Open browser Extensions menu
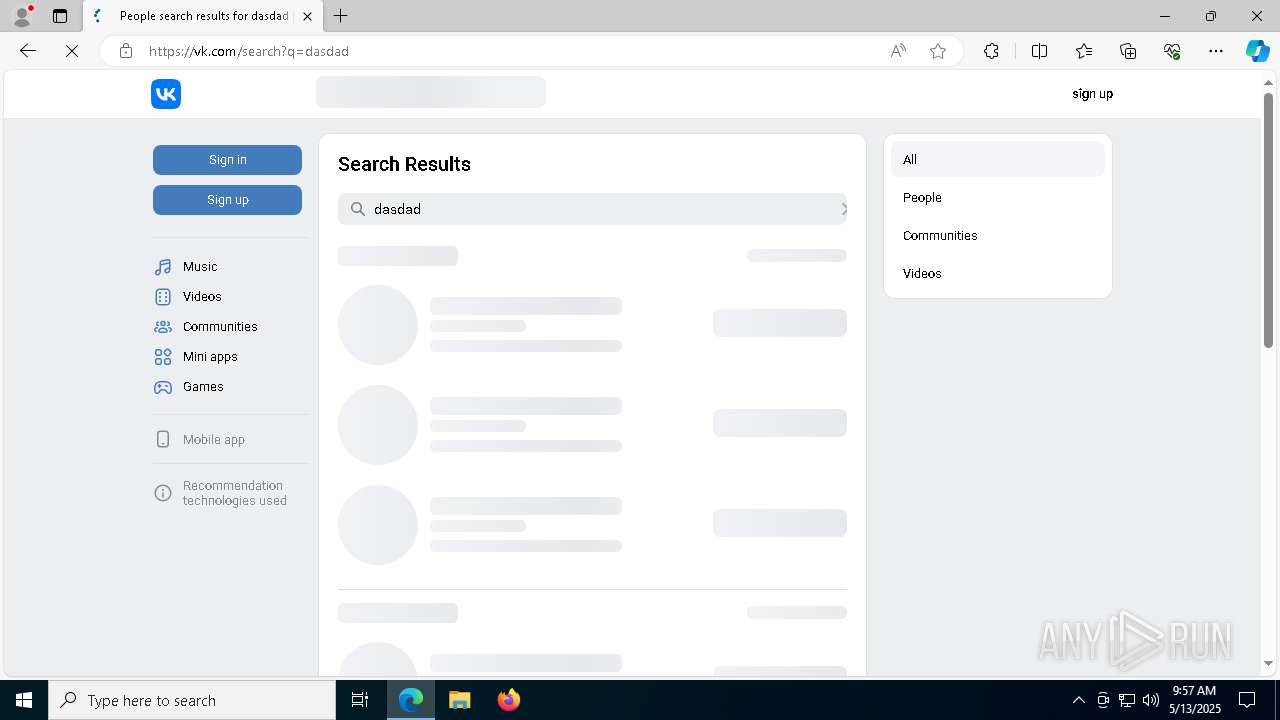The height and width of the screenshot is (720, 1280). (991, 51)
